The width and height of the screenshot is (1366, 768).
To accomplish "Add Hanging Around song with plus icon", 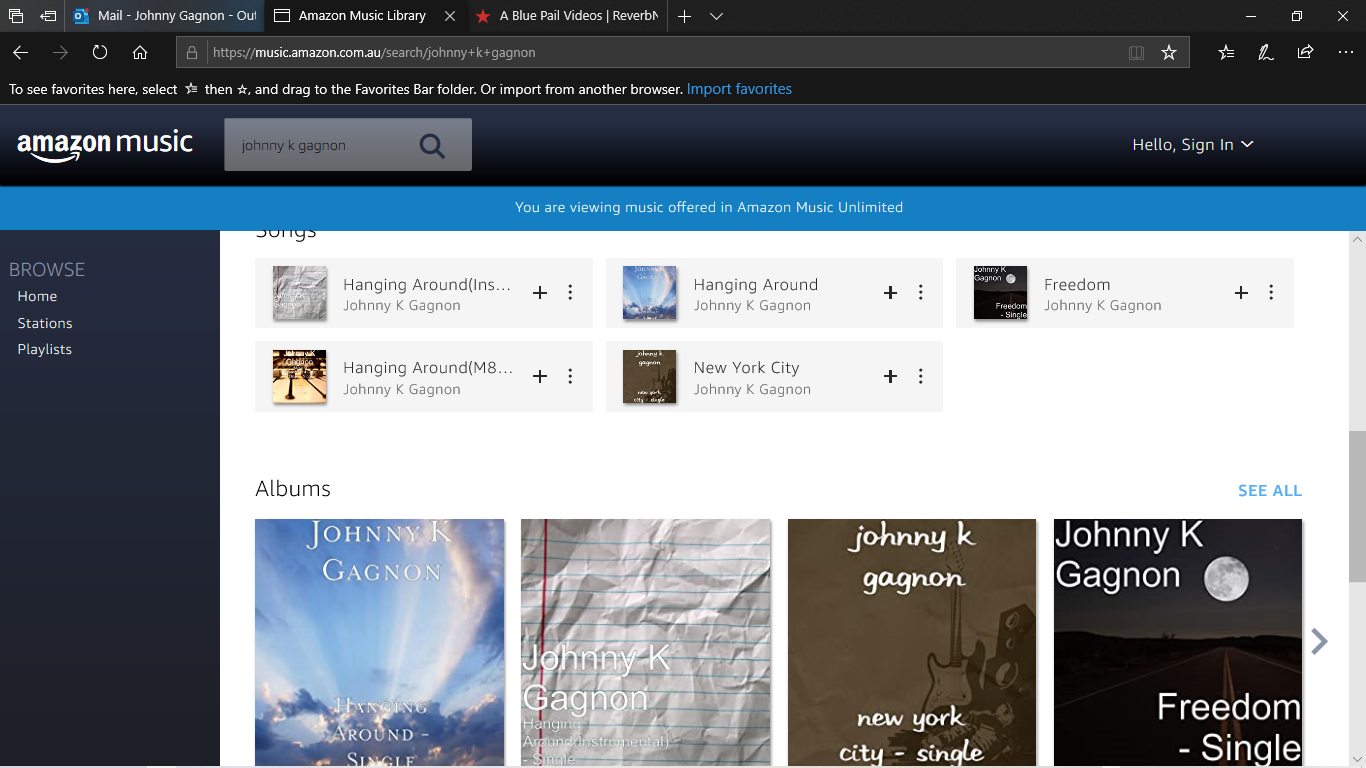I will 890,293.
